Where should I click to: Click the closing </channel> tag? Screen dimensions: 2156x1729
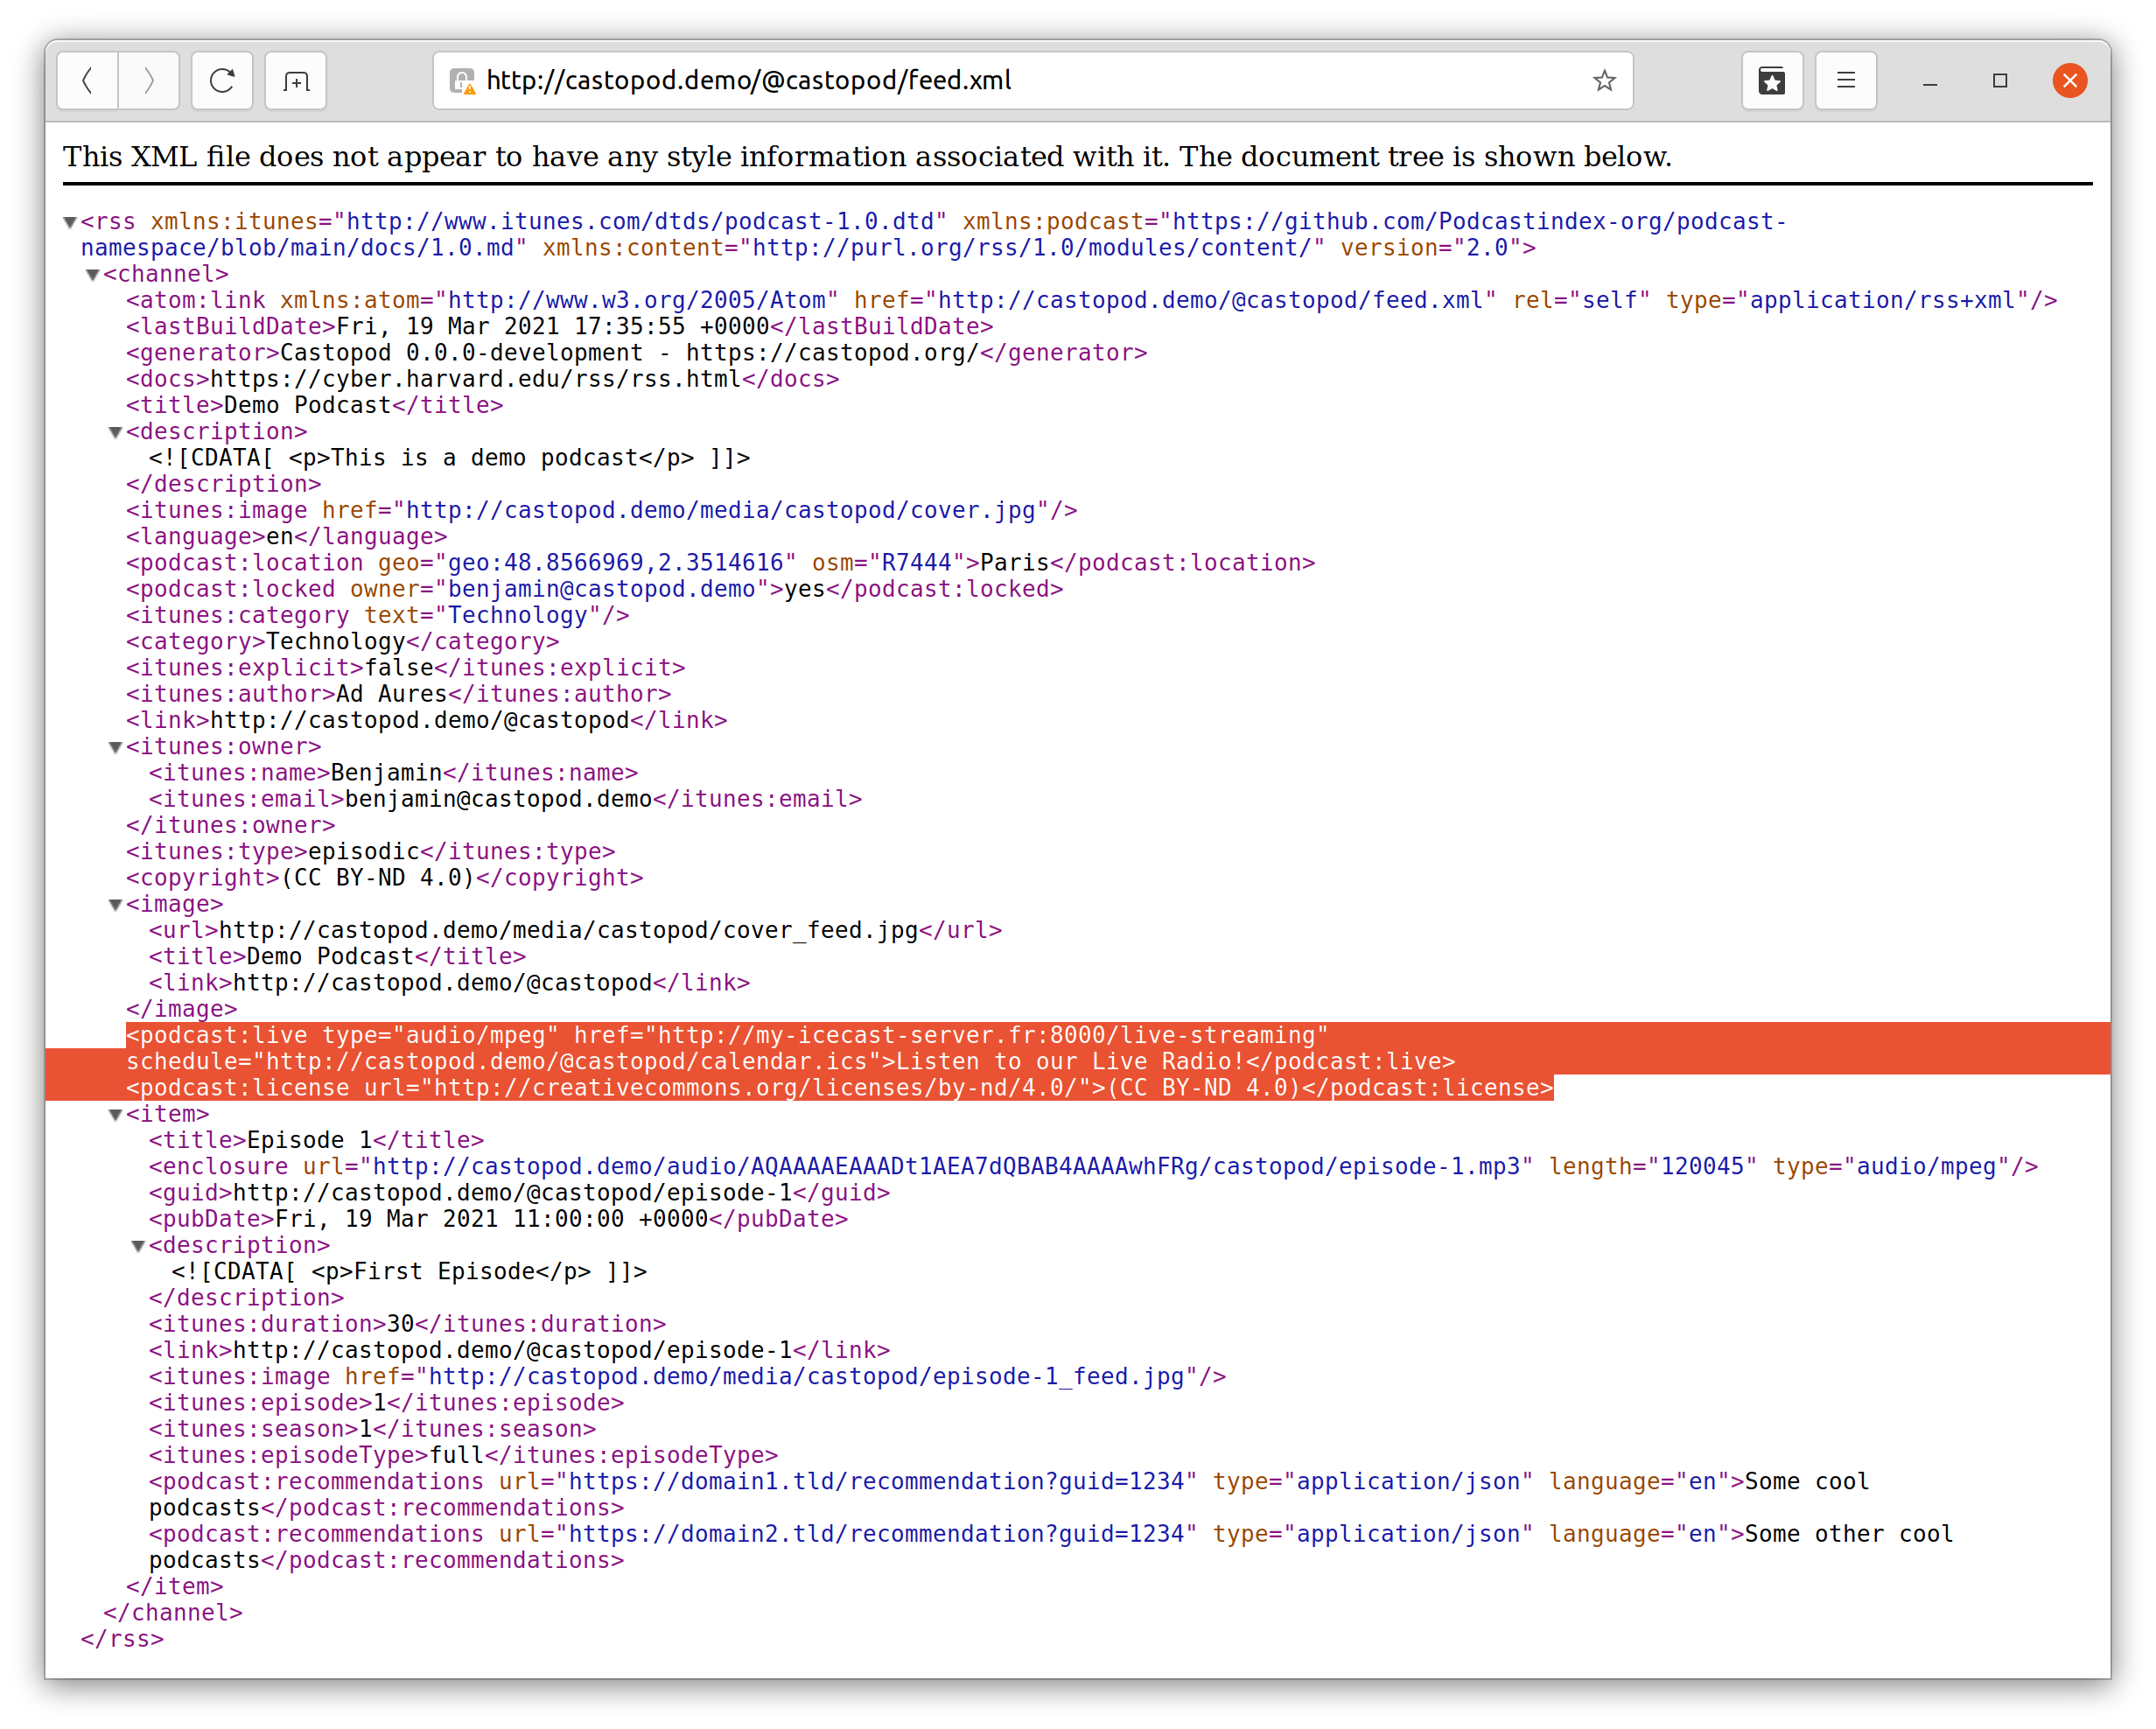pyautogui.click(x=173, y=1613)
